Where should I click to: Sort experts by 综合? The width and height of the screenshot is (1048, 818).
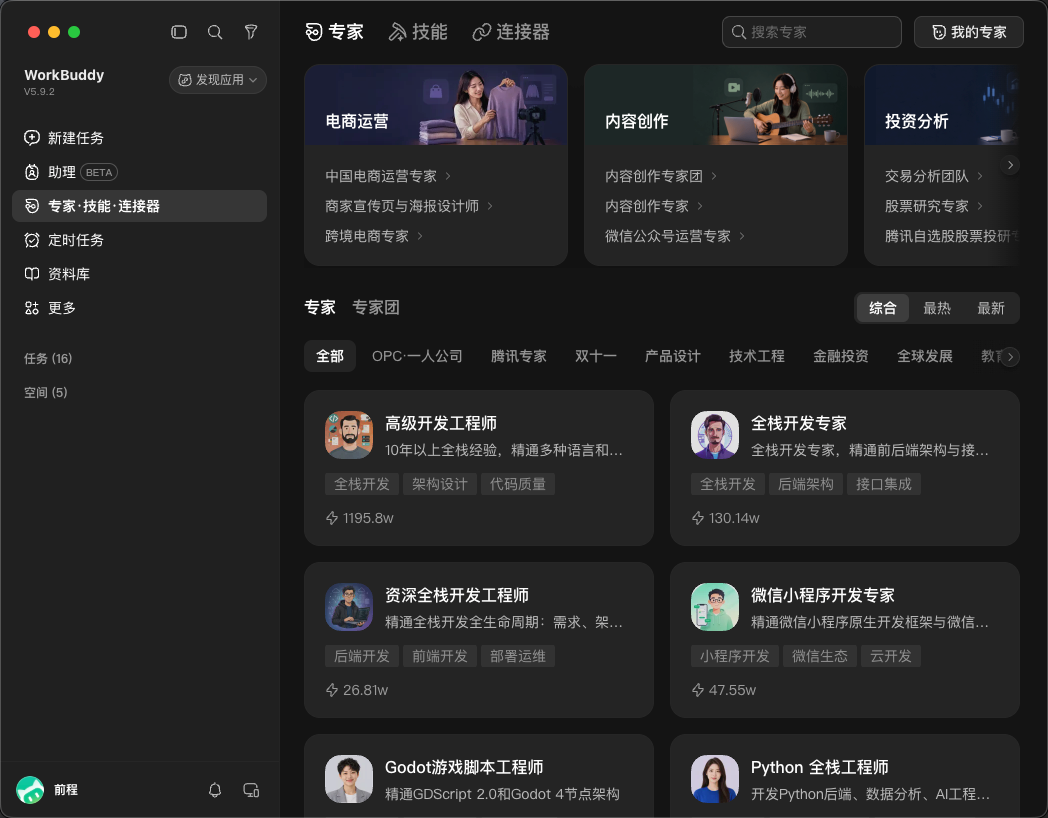pos(882,308)
